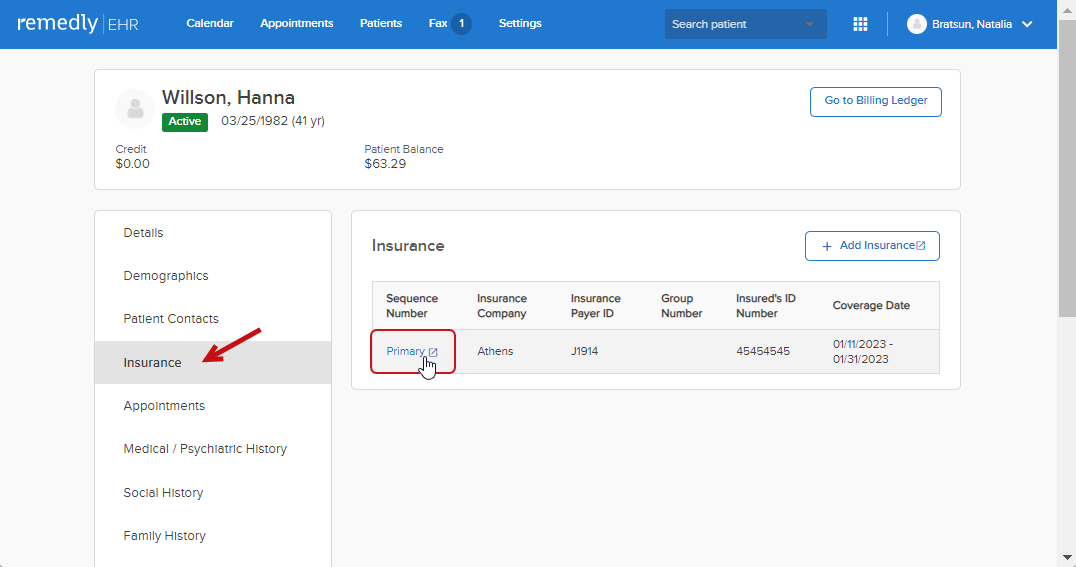Go to Patients in the top navigation
The image size is (1076, 567).
[x=381, y=24]
